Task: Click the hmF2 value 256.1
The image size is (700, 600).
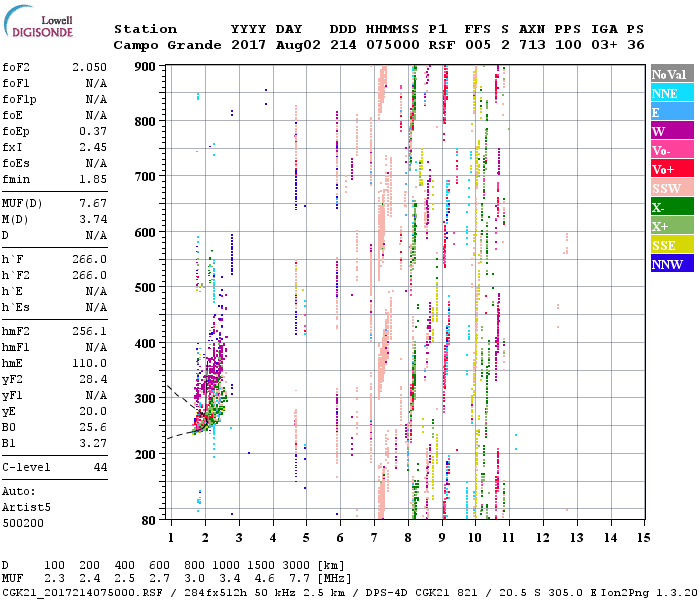Action: tap(89, 331)
